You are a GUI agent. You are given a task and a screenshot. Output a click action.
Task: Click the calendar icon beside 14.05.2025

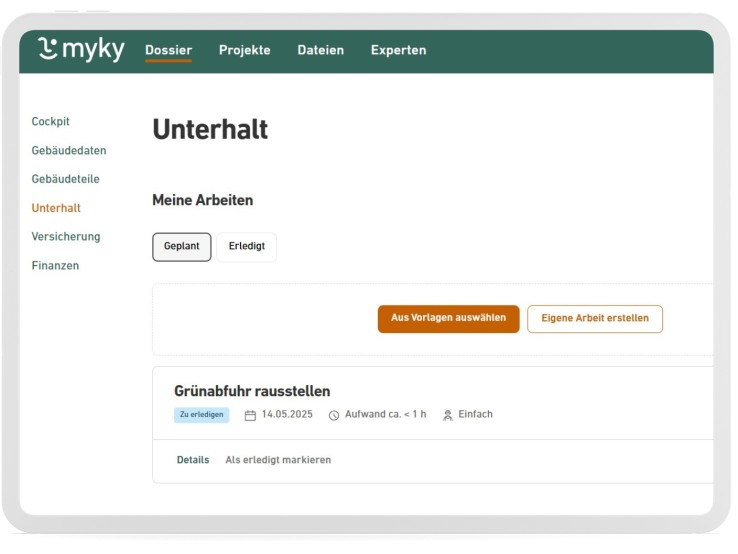pos(250,415)
